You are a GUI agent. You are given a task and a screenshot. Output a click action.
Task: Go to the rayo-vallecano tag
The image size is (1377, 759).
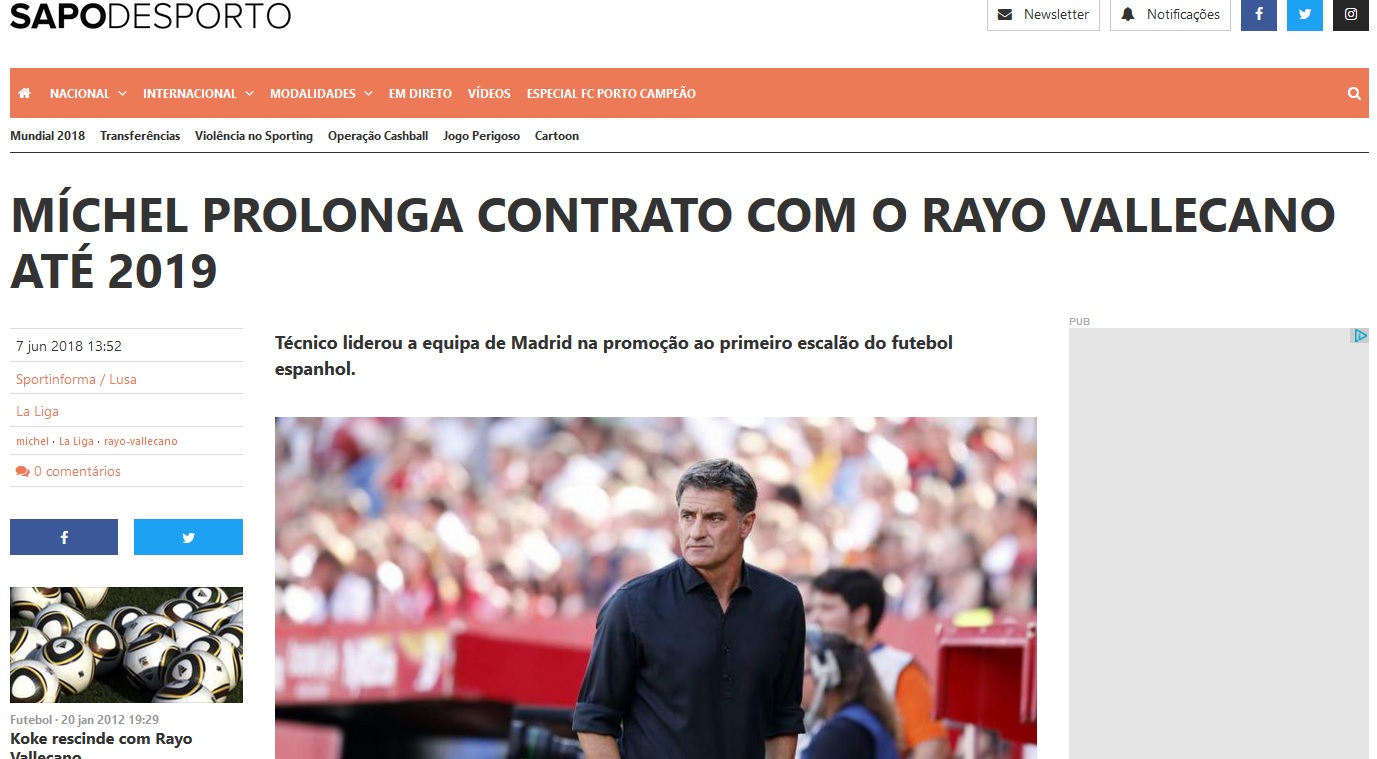tap(141, 441)
